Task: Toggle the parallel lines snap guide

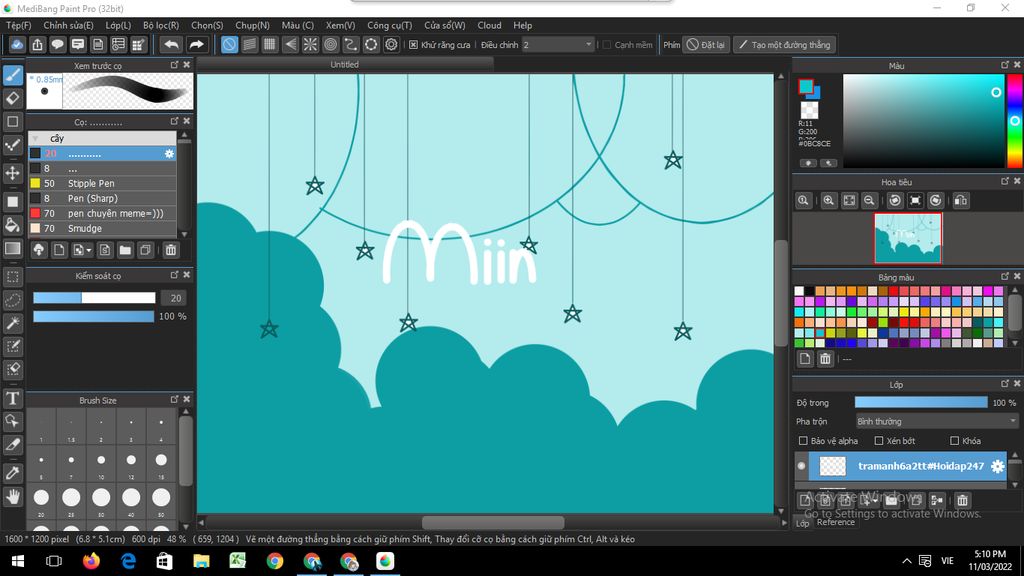Action: pyautogui.click(x=249, y=44)
